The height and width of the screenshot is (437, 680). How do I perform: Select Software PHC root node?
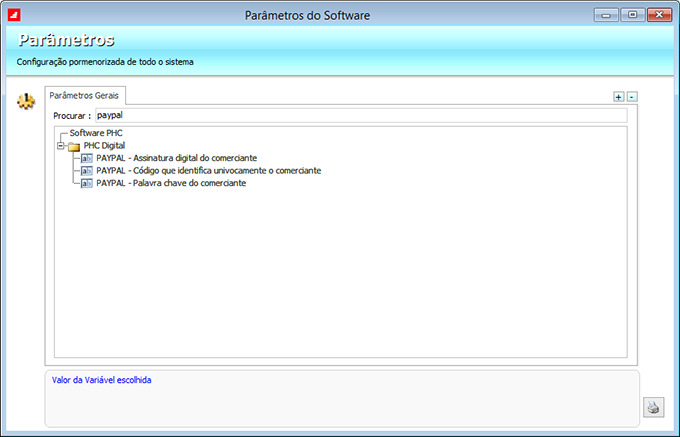(x=96, y=133)
